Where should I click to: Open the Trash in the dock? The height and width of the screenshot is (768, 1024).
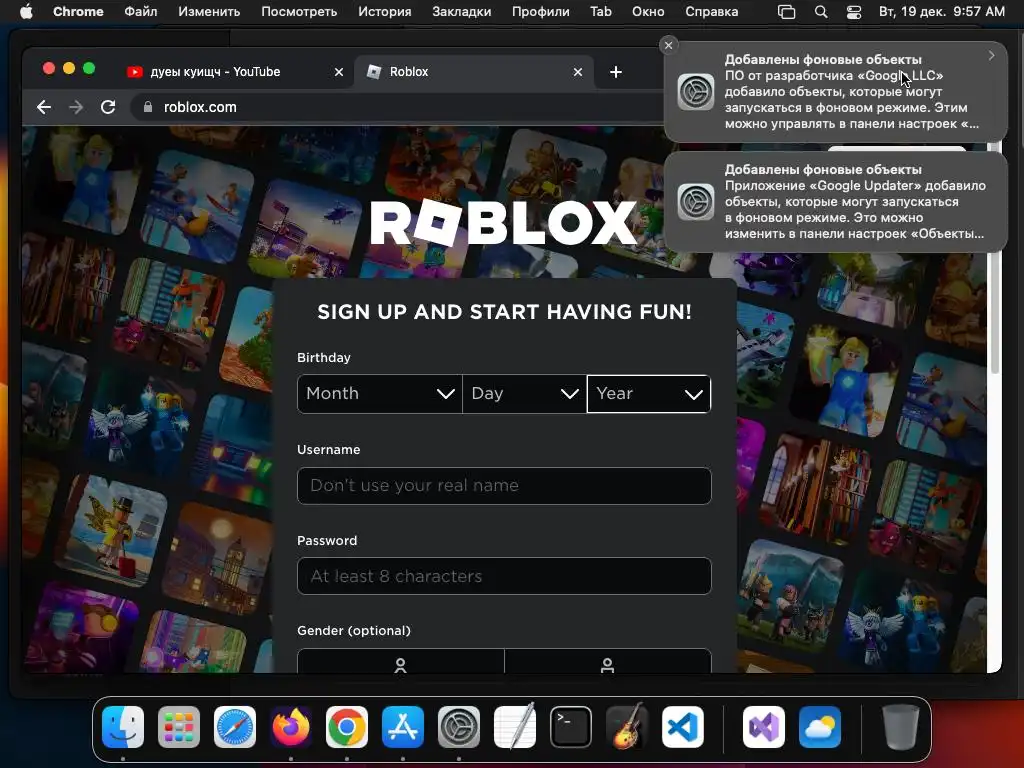point(901,727)
